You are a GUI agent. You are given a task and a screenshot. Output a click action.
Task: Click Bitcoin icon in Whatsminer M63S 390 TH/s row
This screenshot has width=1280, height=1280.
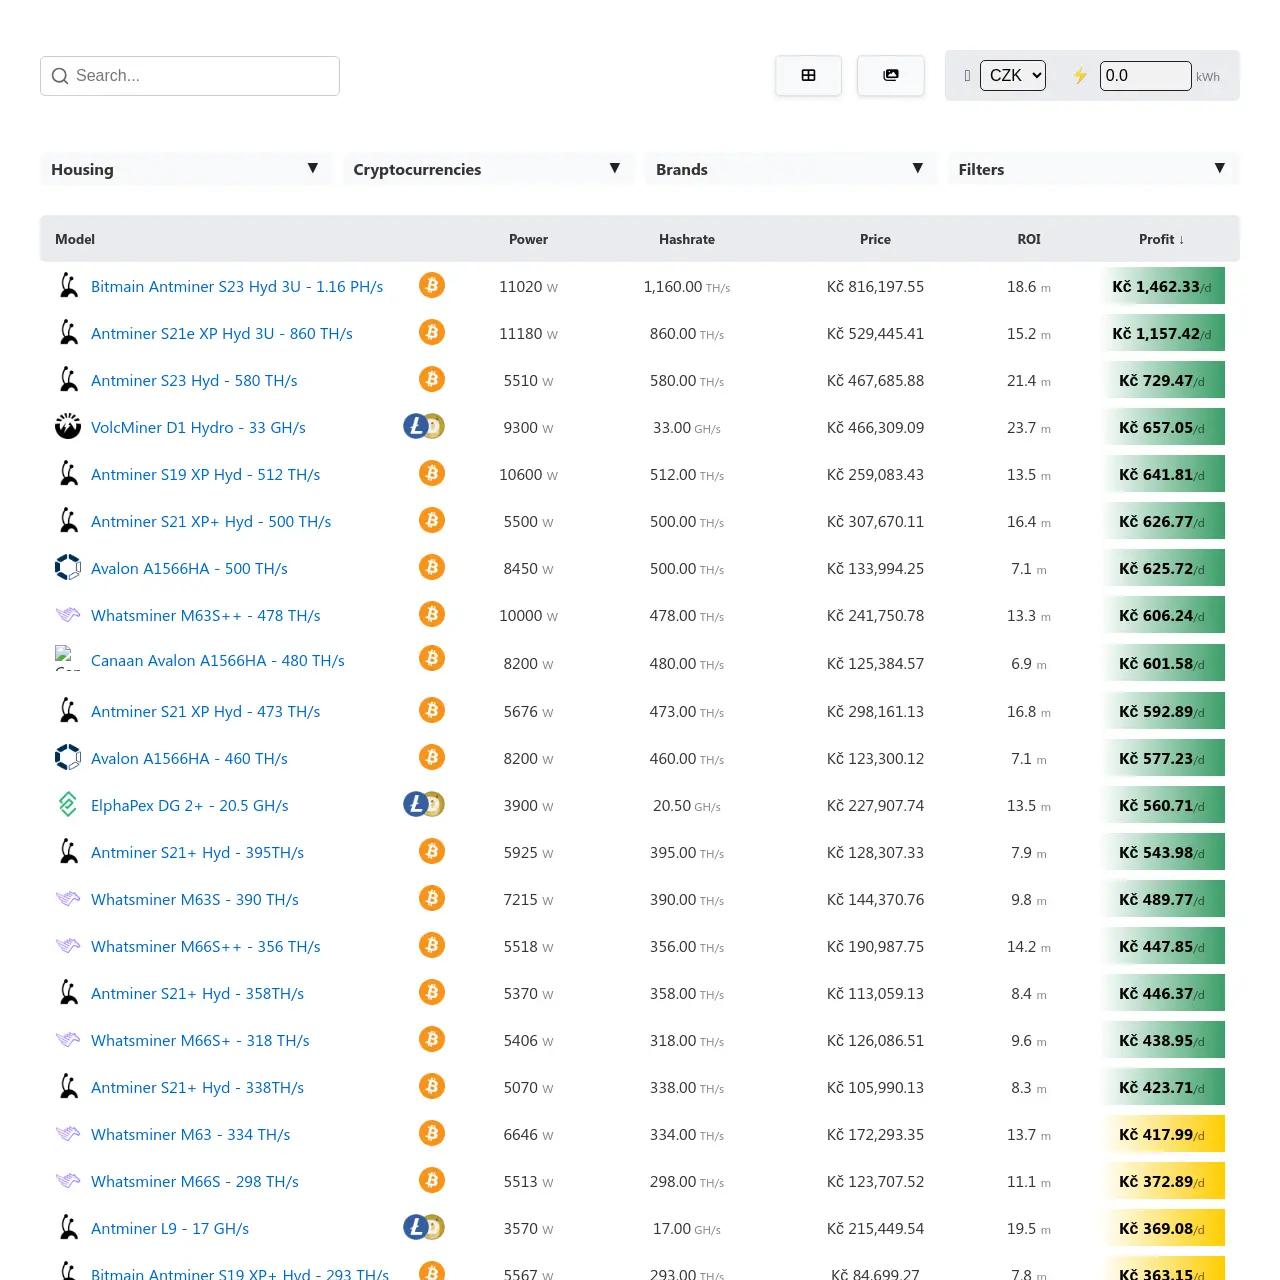(432, 899)
